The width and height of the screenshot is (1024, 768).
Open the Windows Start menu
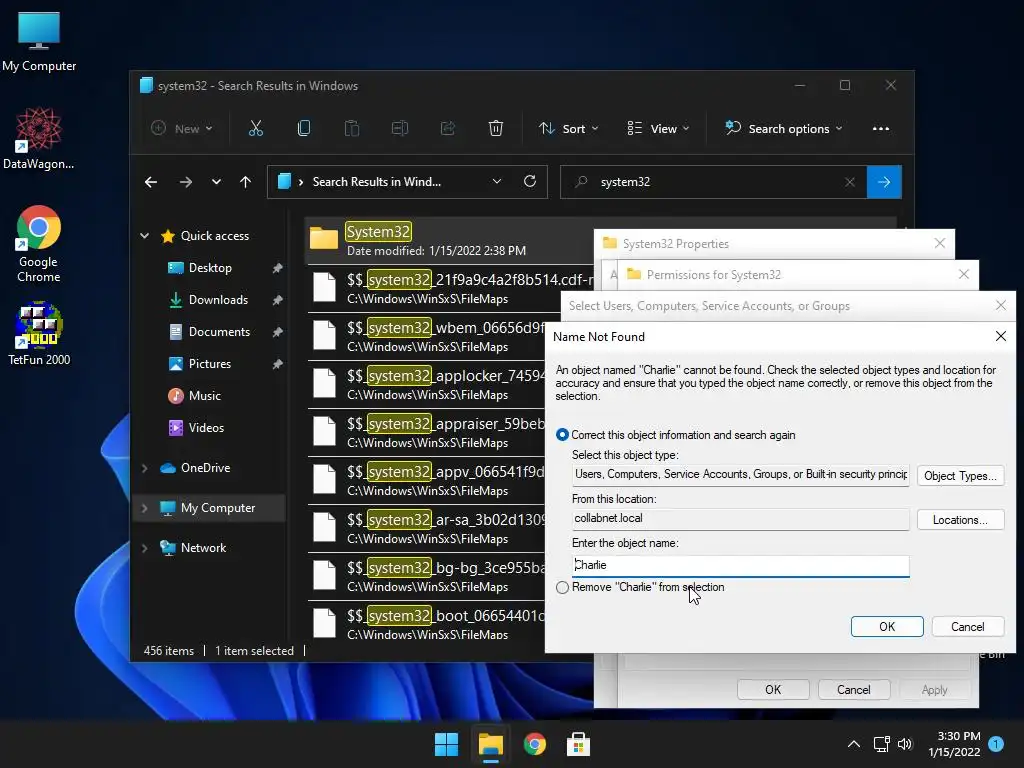point(447,744)
